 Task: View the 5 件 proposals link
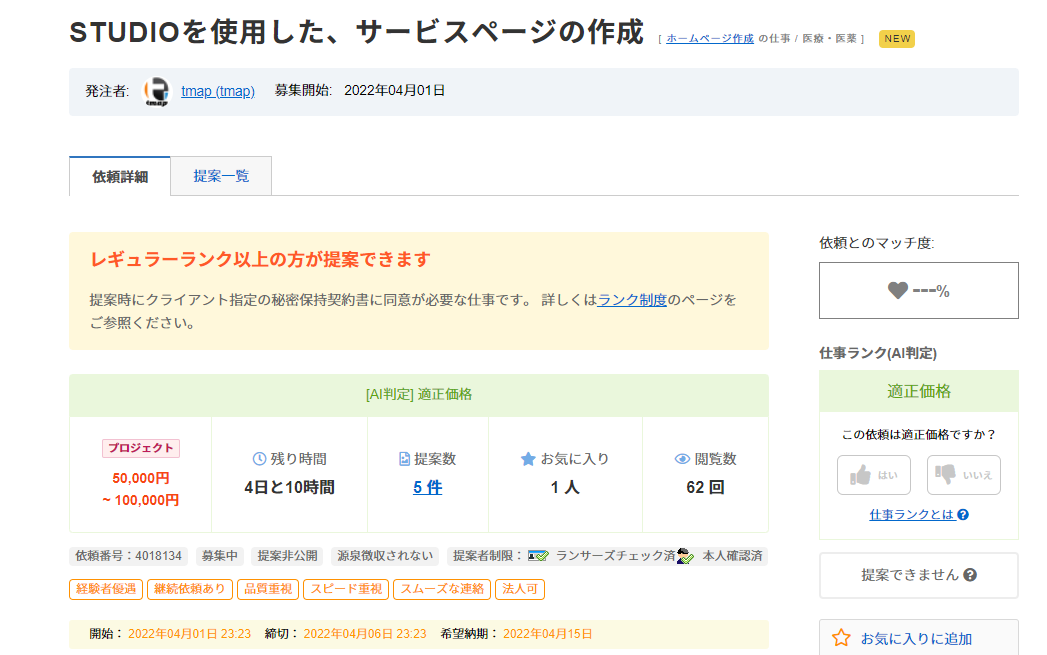pyautogui.click(x=427, y=487)
